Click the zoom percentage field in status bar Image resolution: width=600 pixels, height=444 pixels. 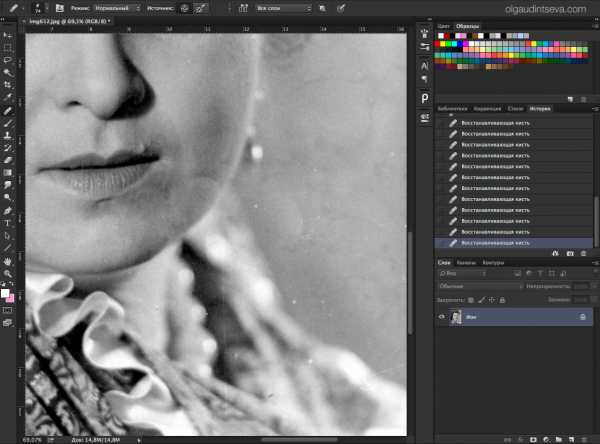pos(32,440)
